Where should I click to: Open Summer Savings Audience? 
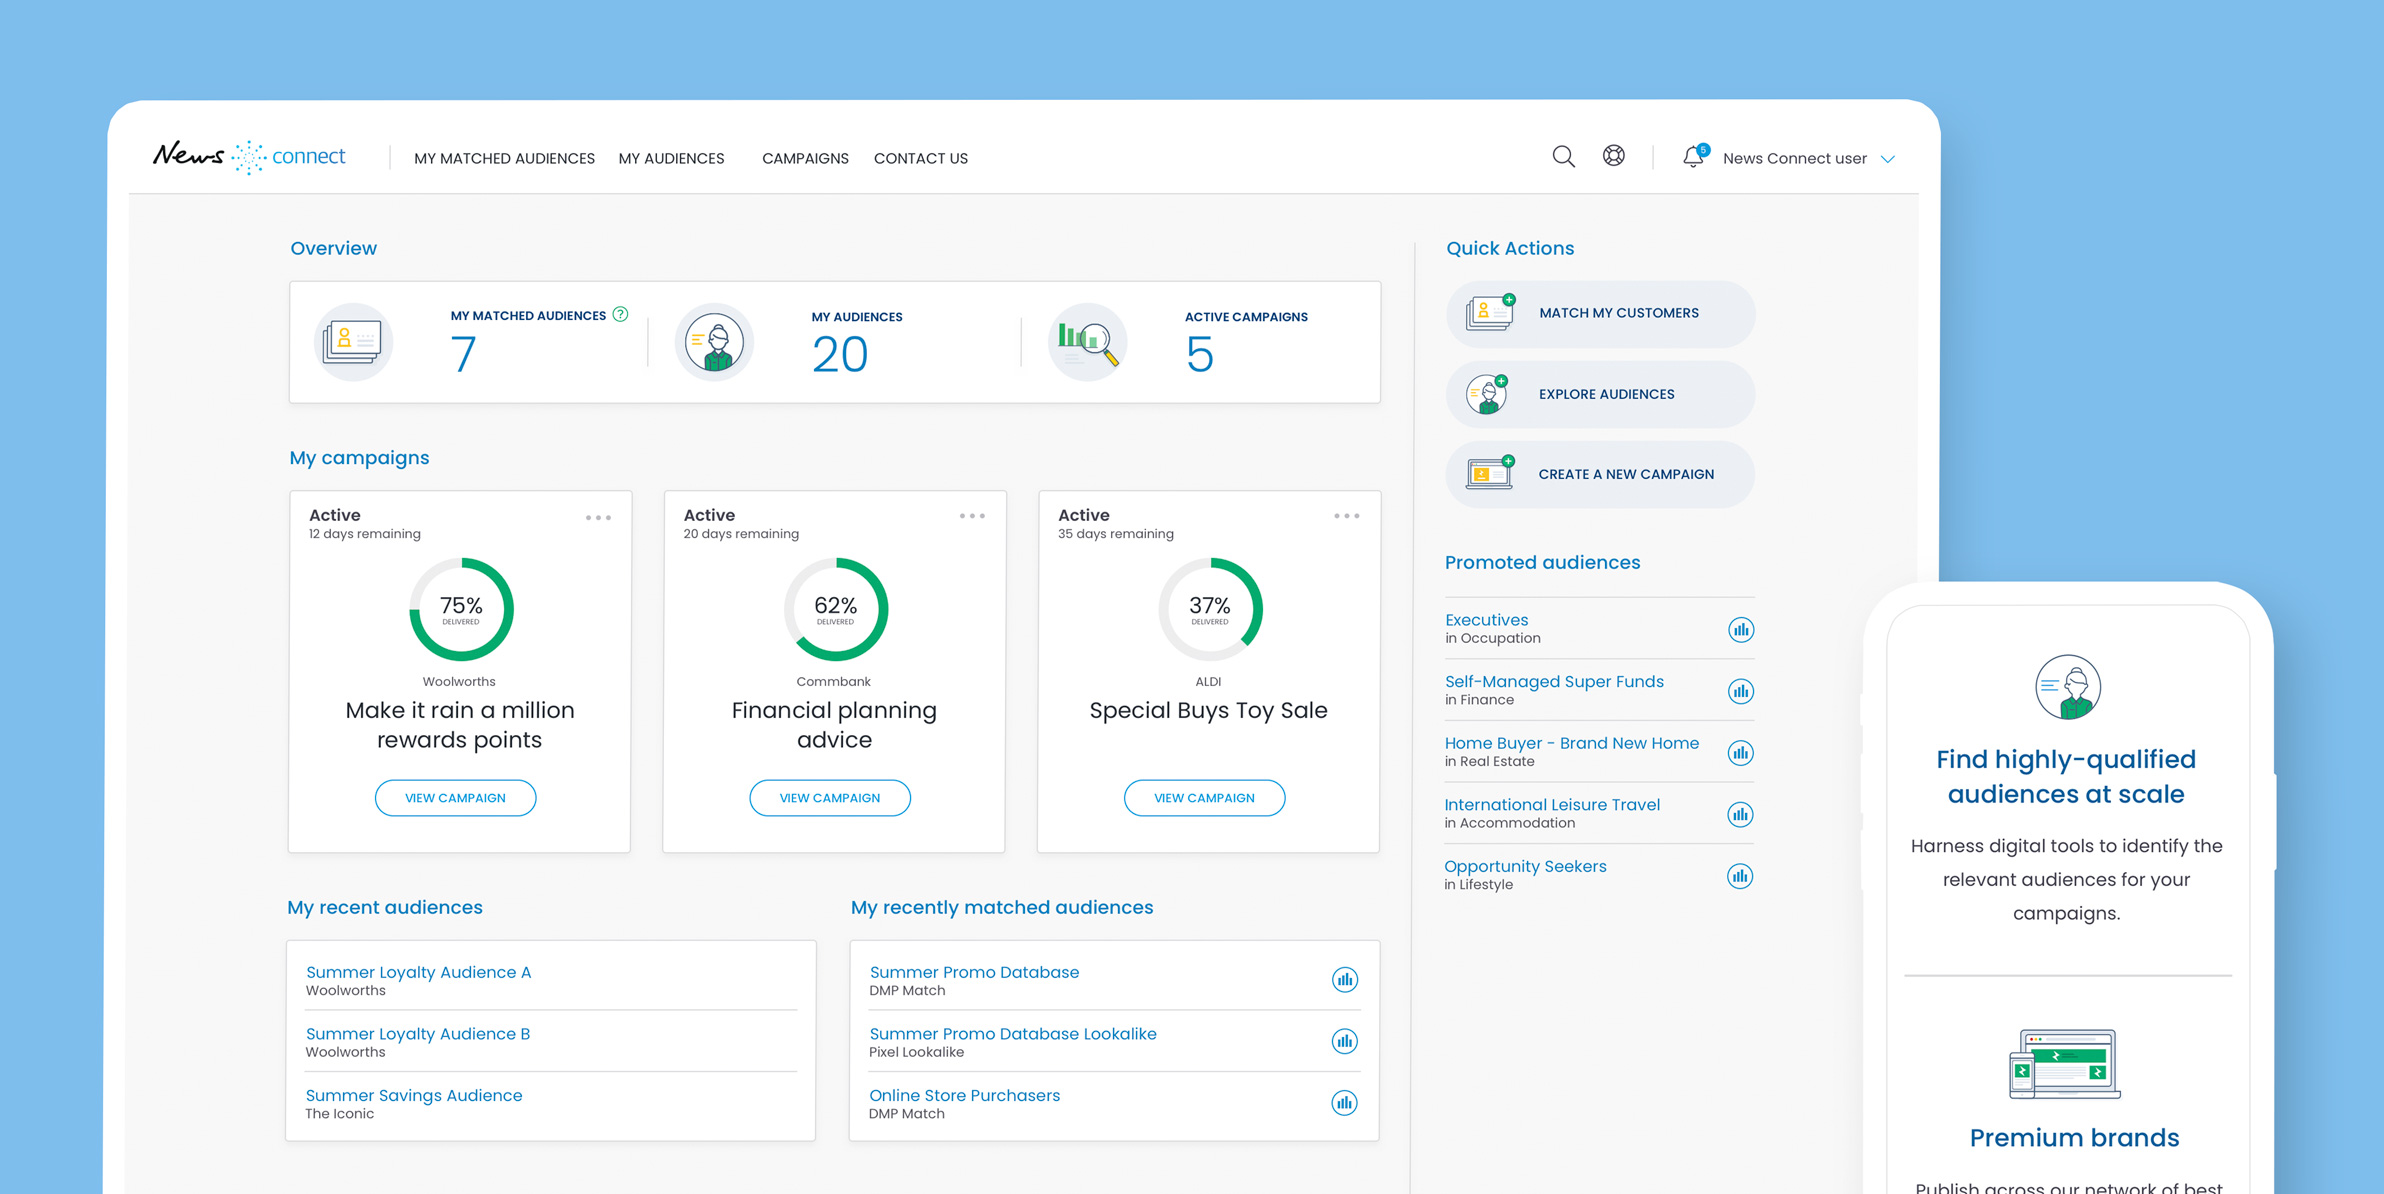pos(414,1095)
